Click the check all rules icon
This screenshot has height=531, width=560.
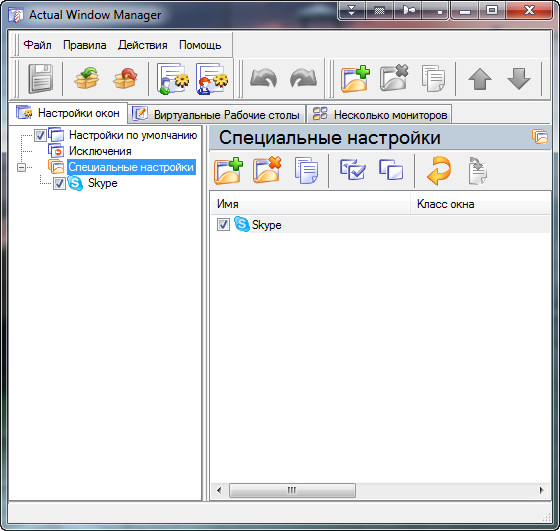(353, 170)
